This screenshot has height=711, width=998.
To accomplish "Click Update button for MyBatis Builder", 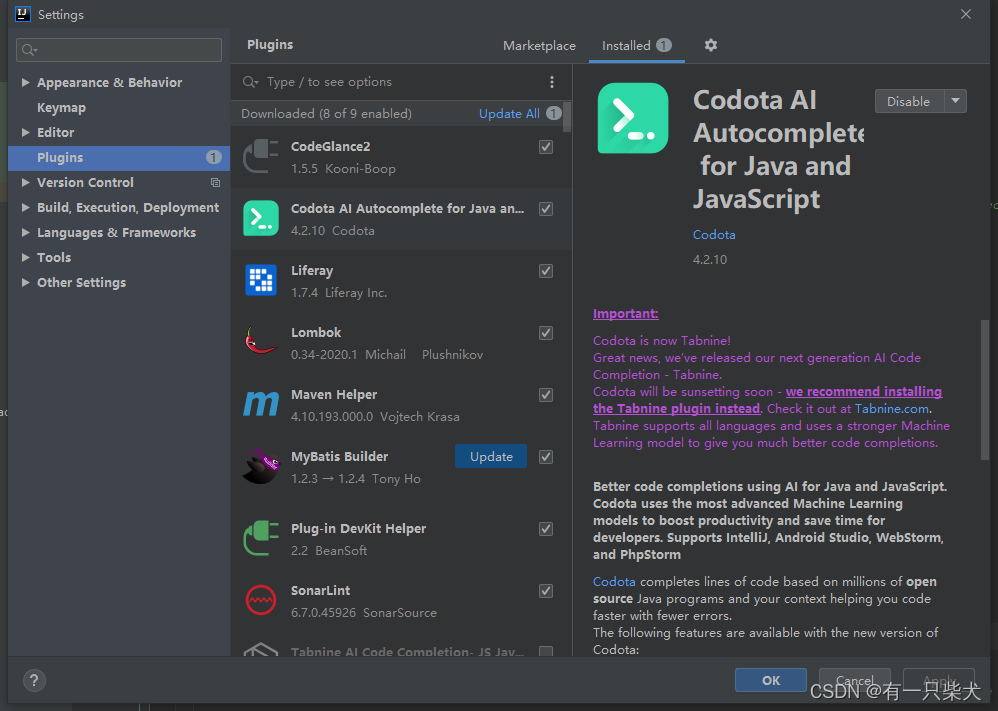I will pos(491,456).
